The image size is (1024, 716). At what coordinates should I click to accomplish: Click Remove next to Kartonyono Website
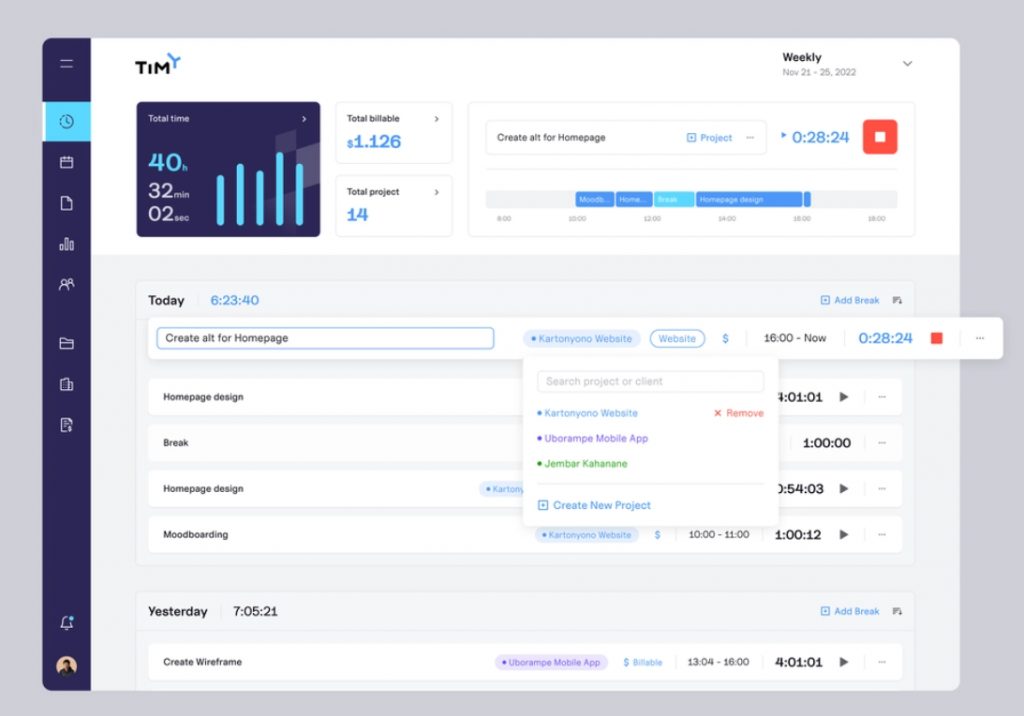738,413
